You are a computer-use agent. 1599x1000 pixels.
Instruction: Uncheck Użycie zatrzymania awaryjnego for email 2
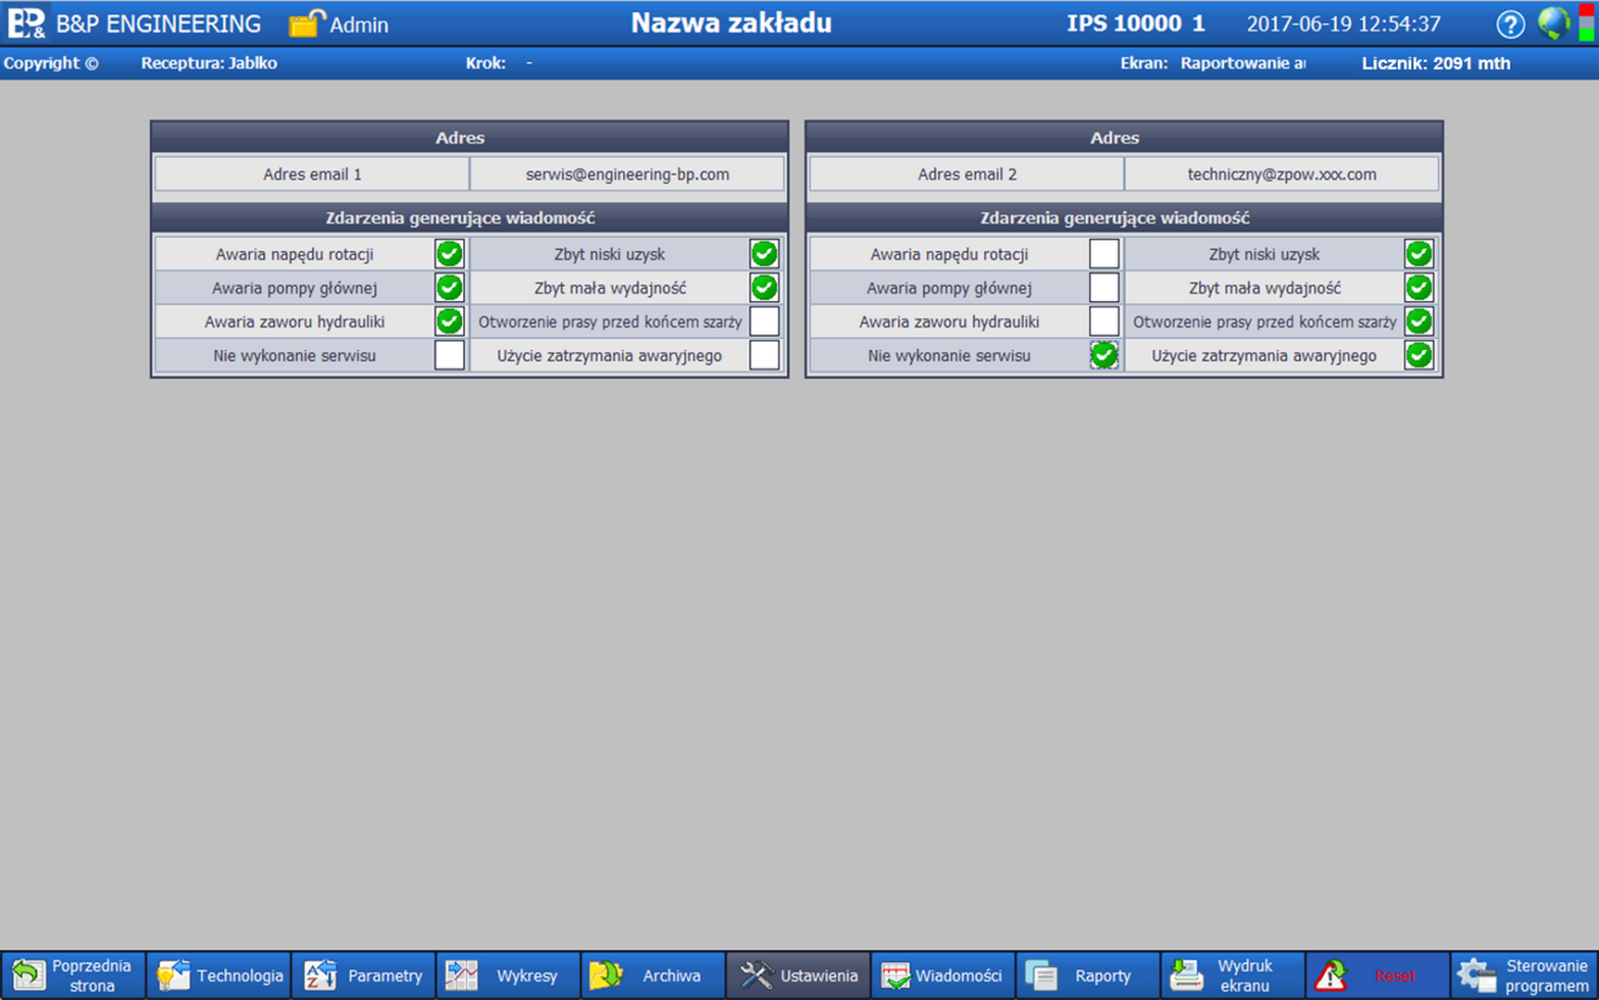click(1418, 355)
